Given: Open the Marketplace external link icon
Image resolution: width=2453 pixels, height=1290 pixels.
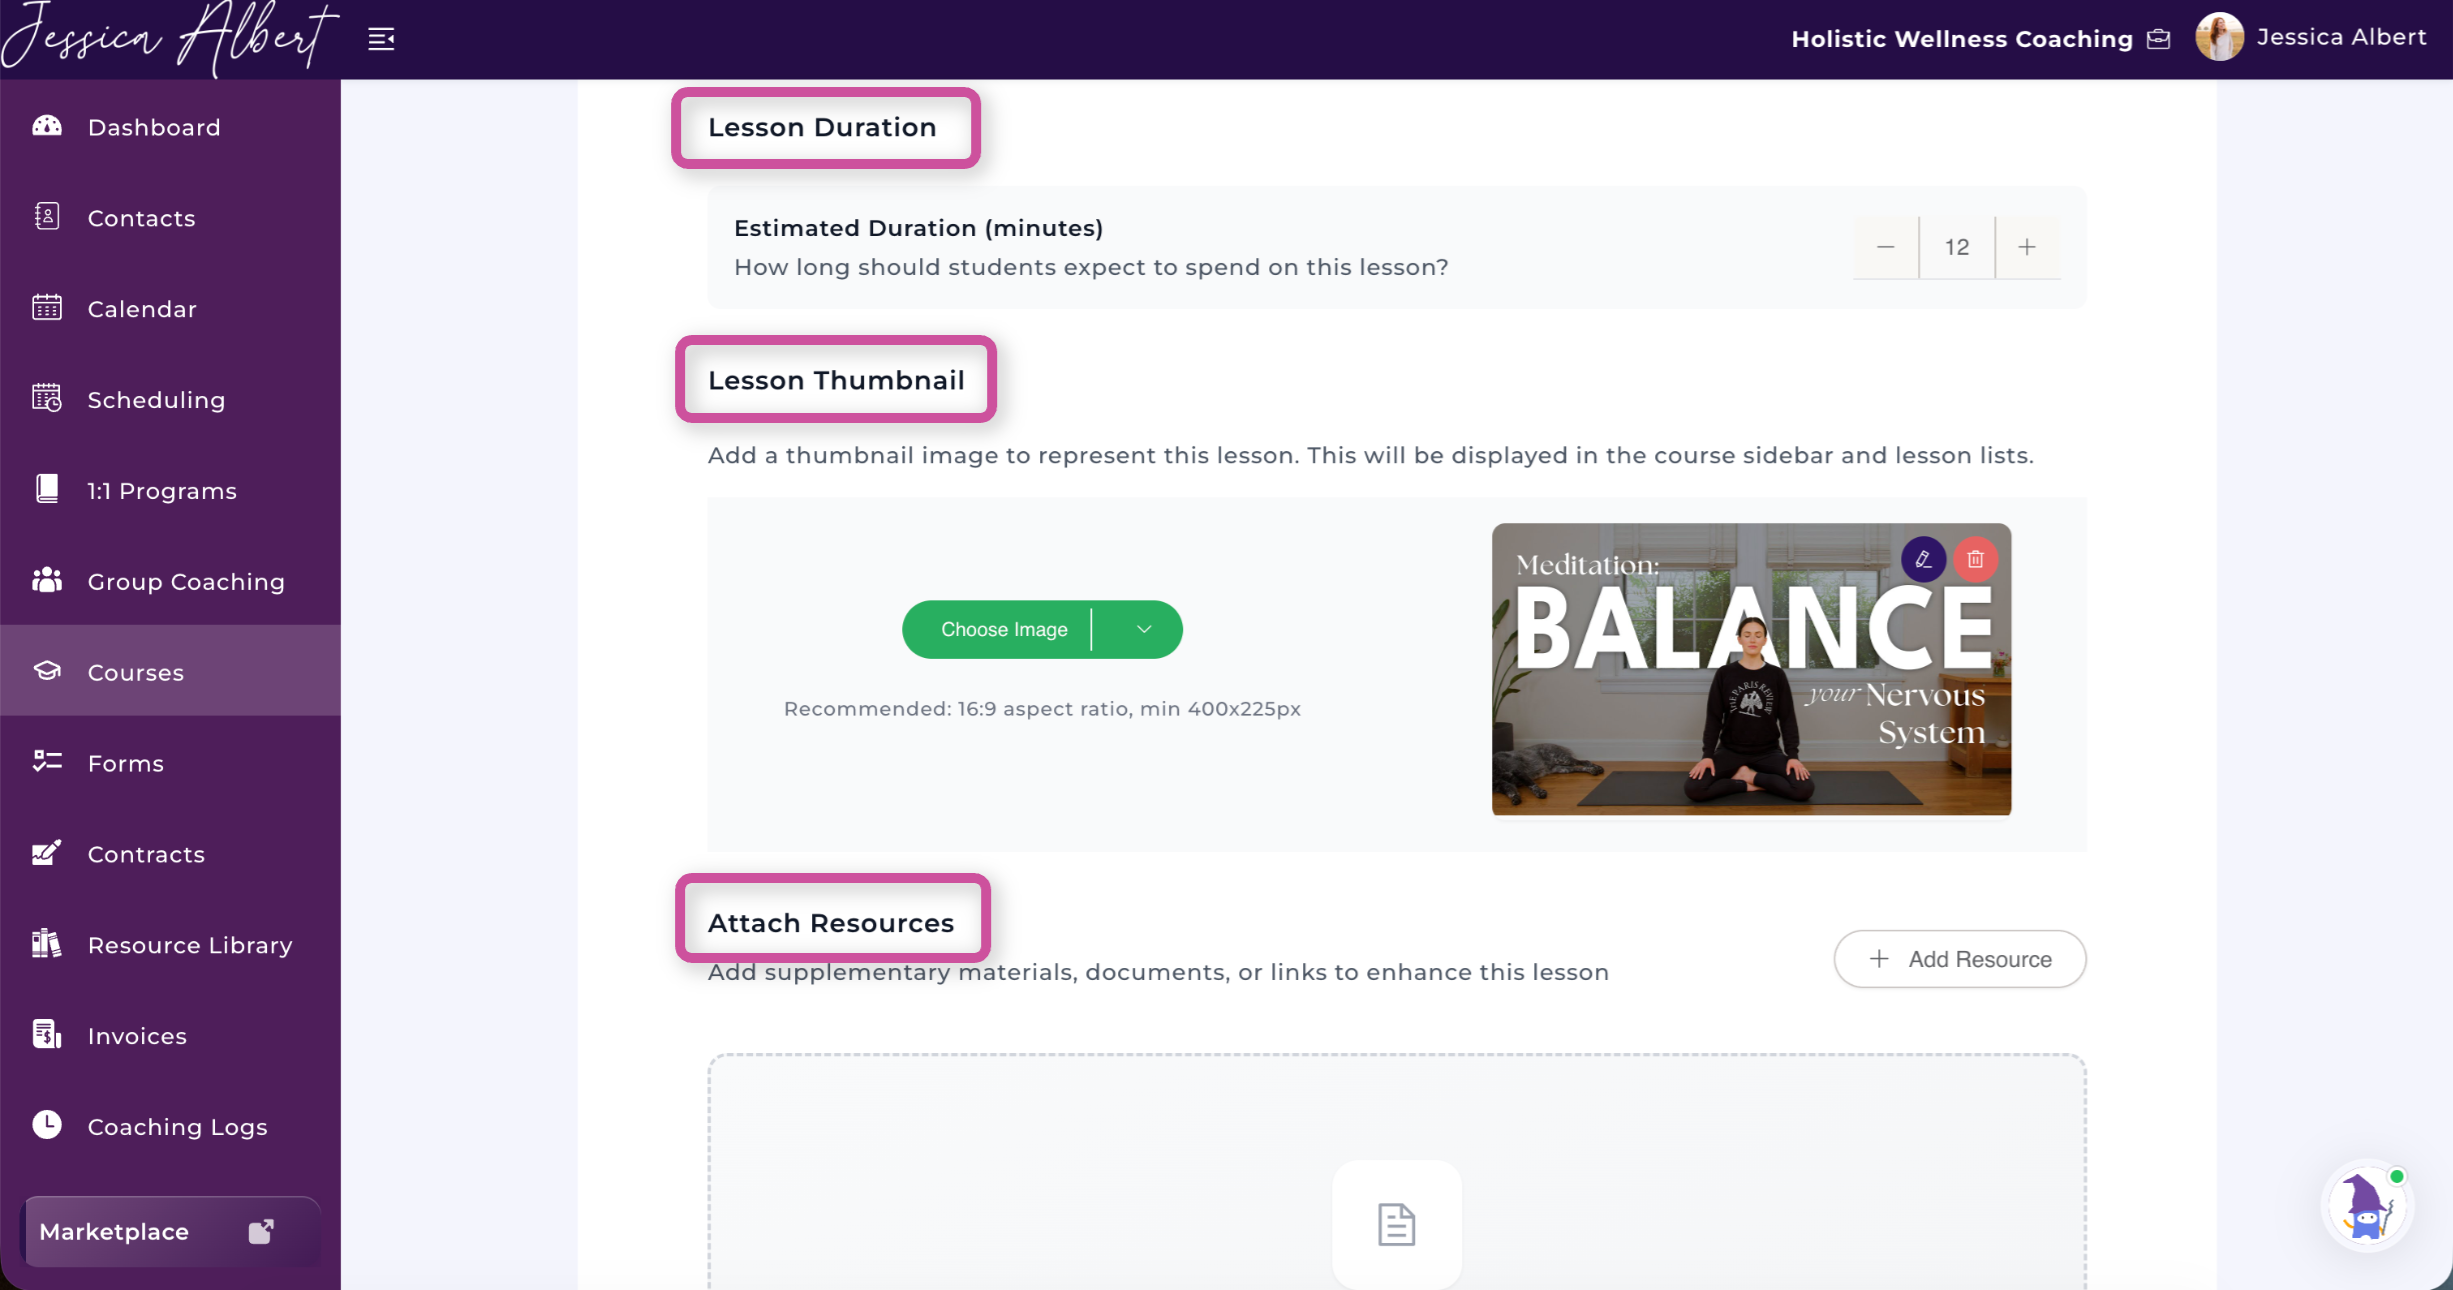Looking at the screenshot, I should coord(261,1231).
